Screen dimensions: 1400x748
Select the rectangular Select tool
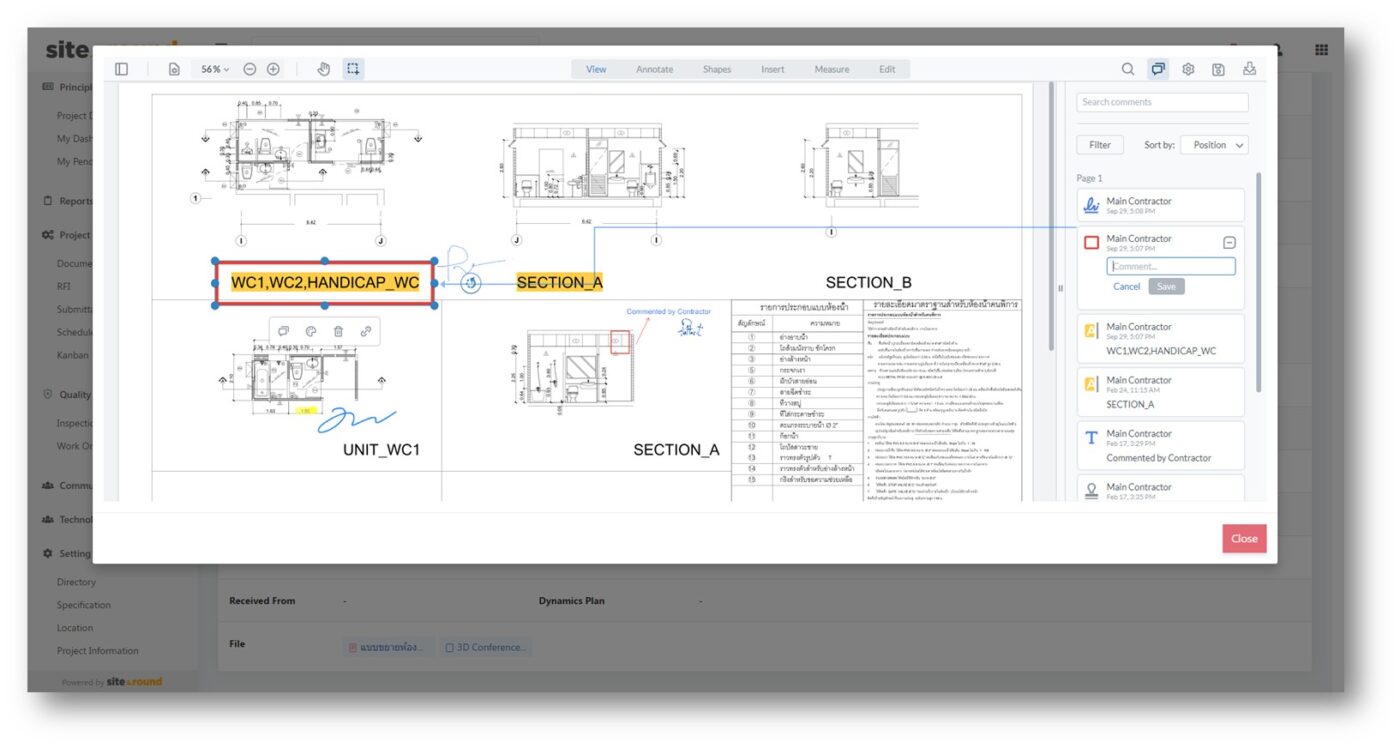(353, 69)
